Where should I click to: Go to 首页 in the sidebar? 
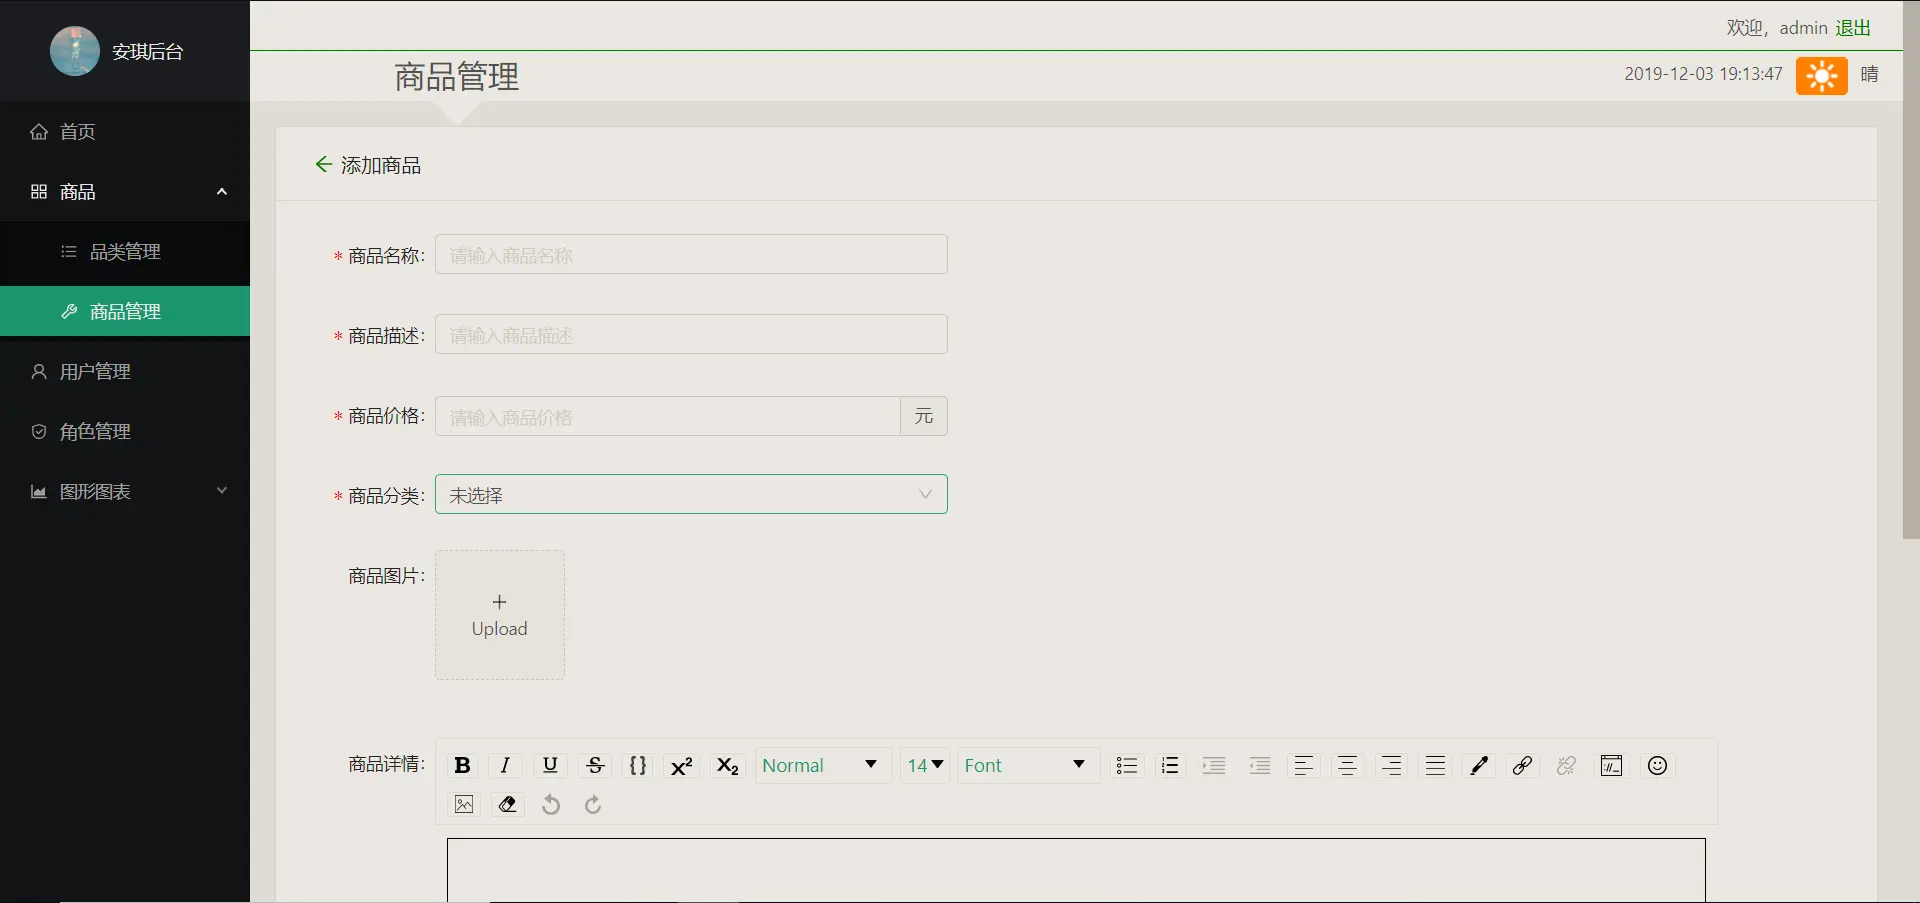(125, 131)
